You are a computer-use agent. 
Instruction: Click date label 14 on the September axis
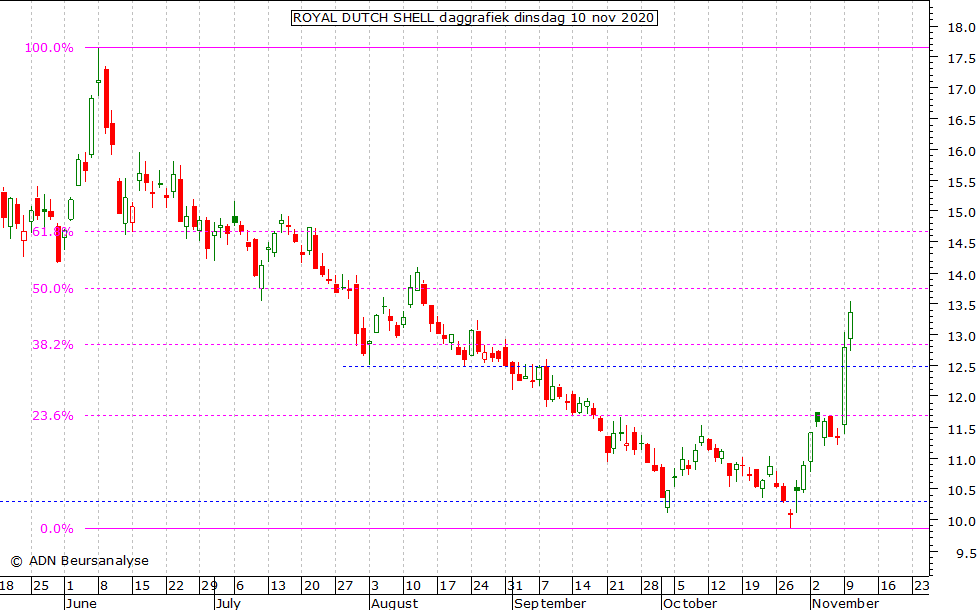pyautogui.click(x=582, y=586)
